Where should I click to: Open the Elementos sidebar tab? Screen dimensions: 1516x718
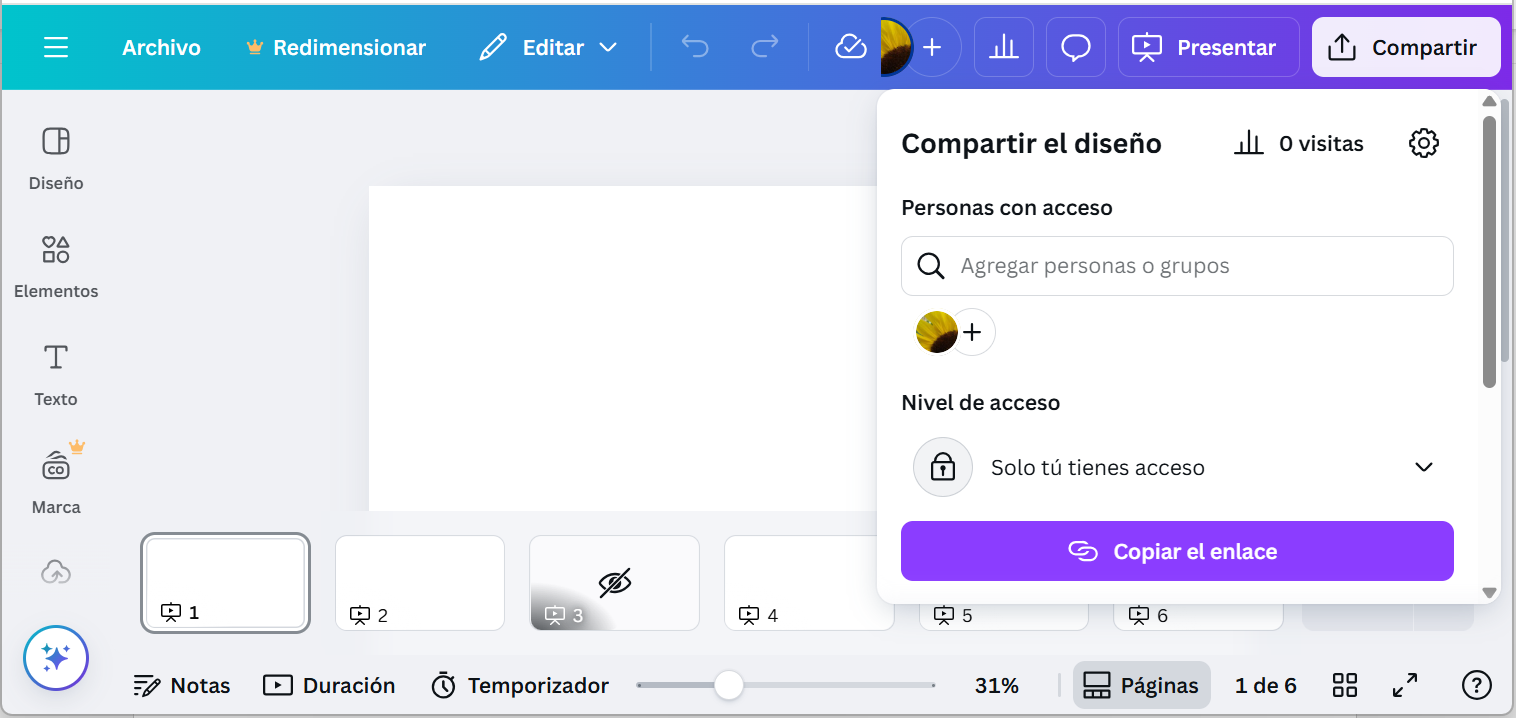pyautogui.click(x=56, y=265)
